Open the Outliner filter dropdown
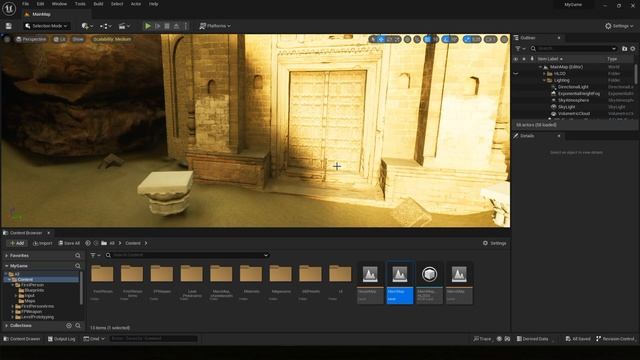 coord(520,49)
